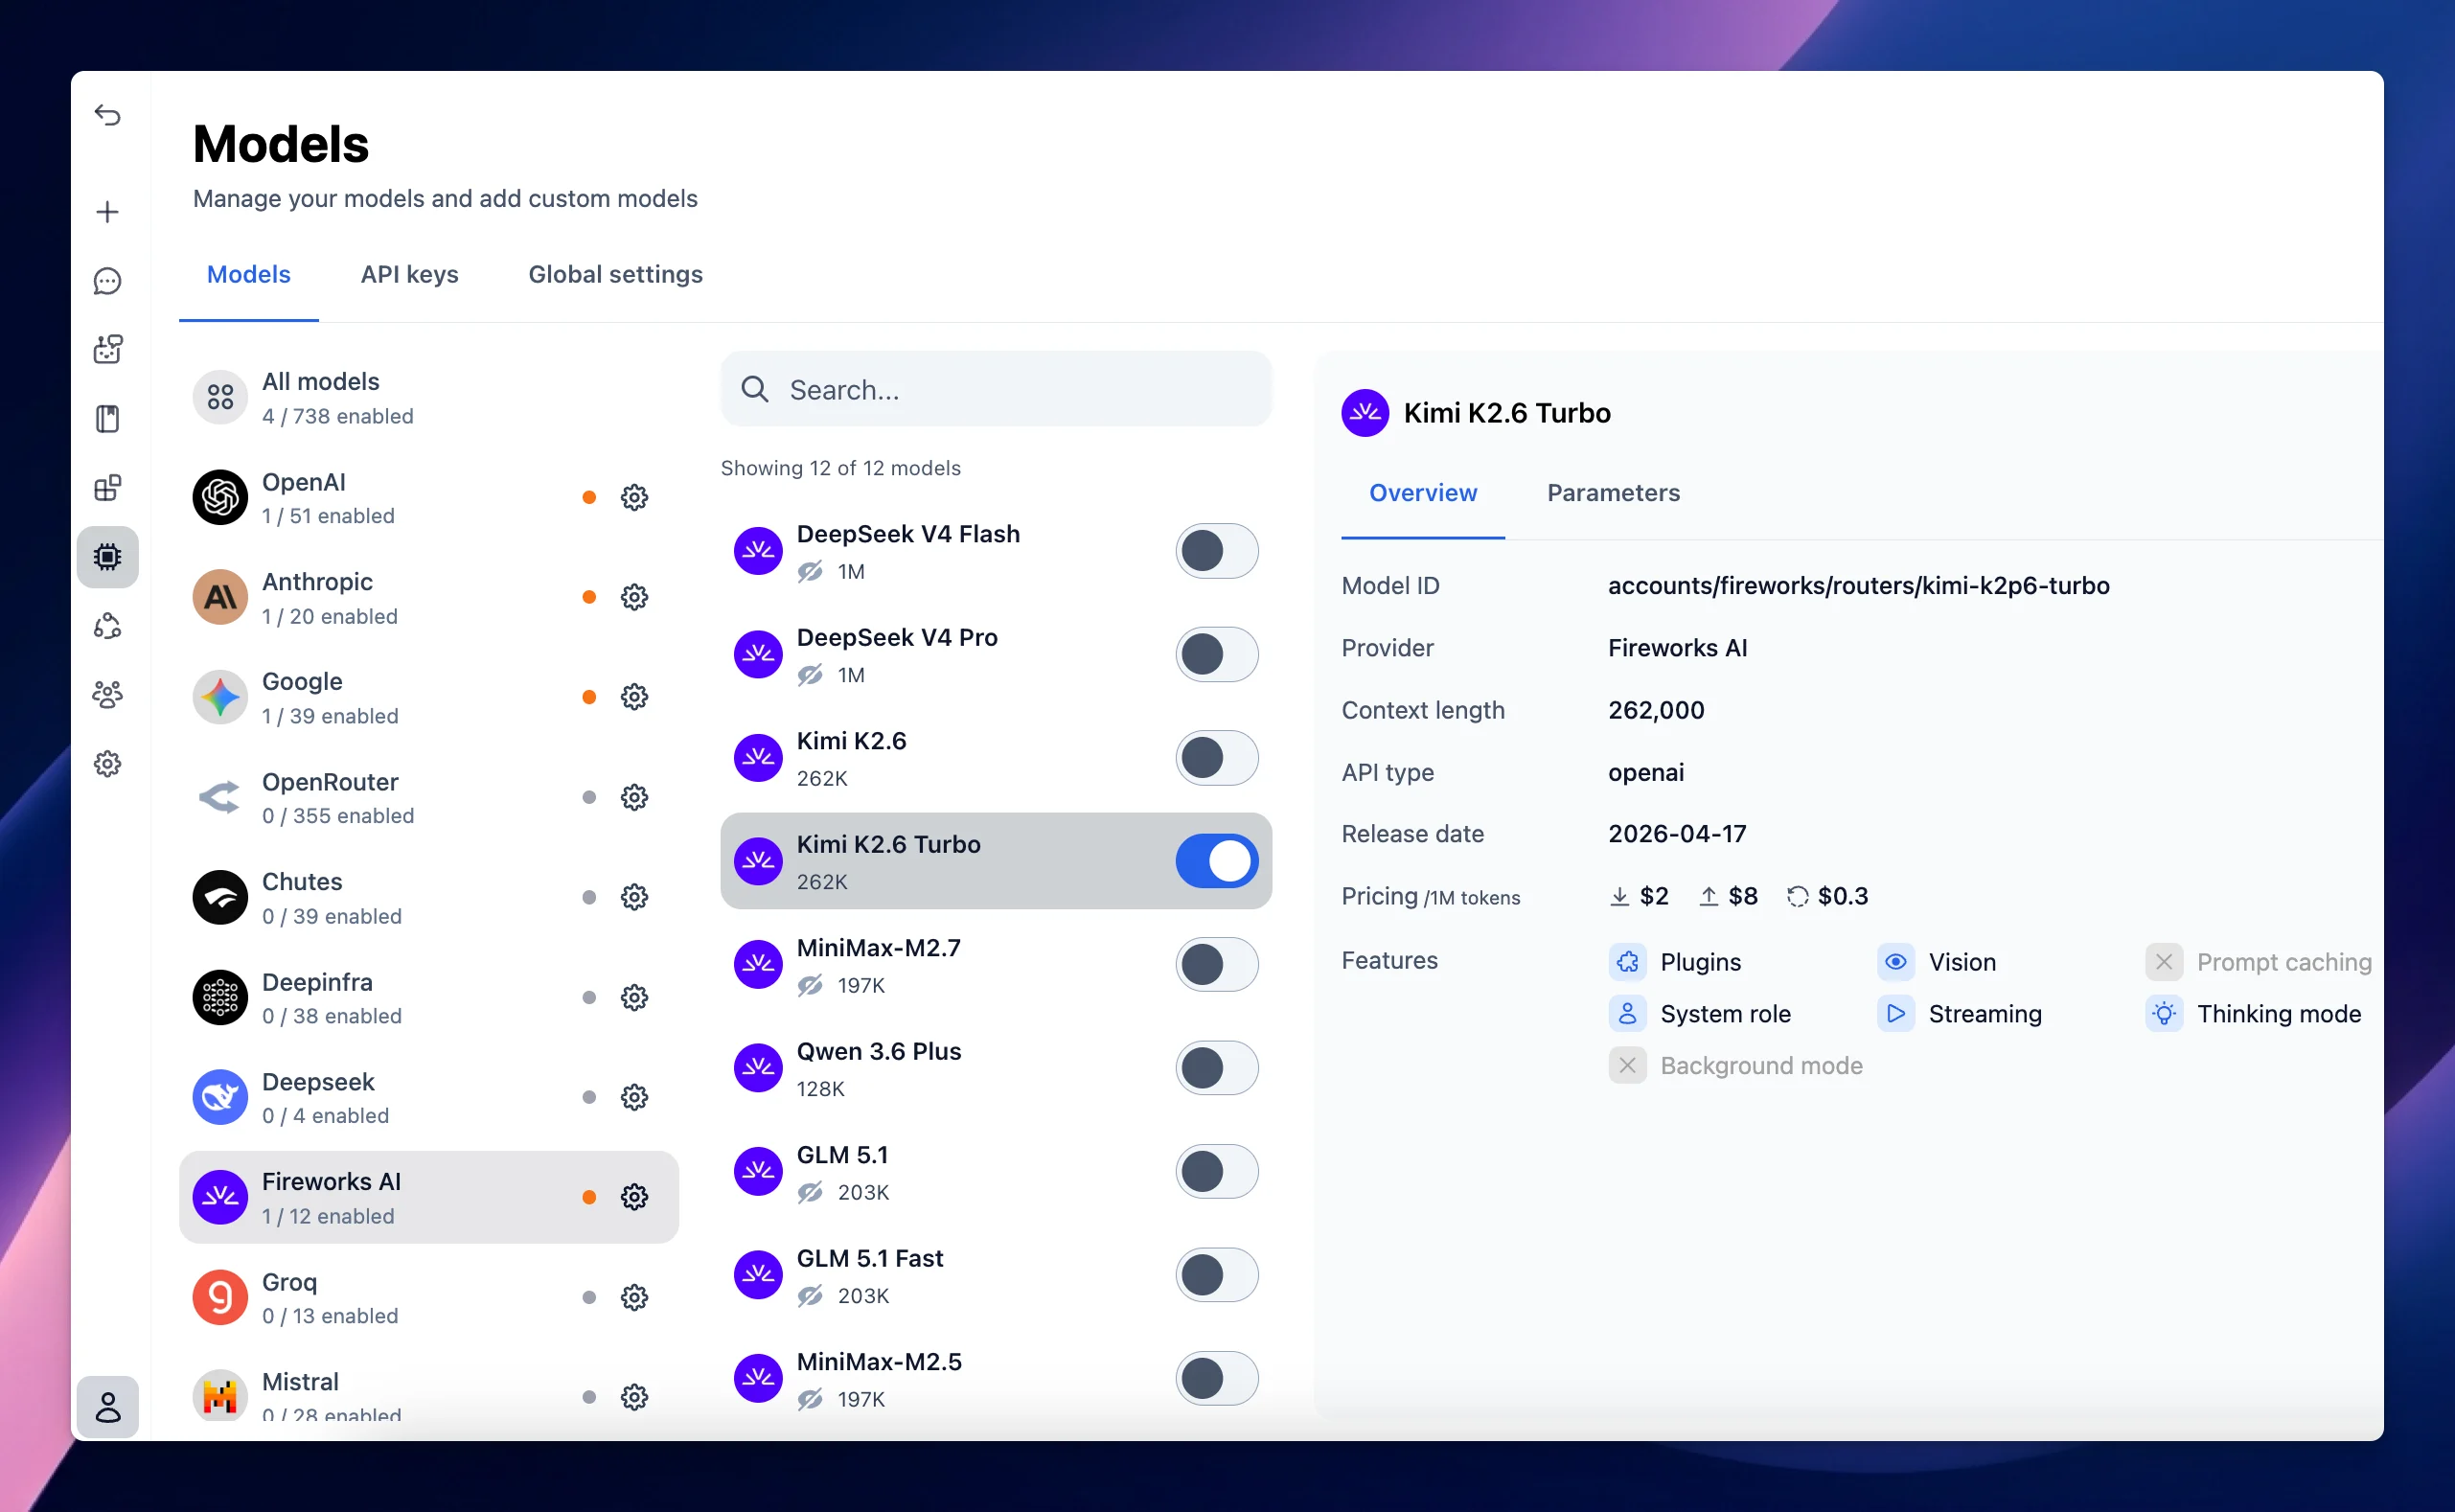Click the 'Showing 12 of 12 models' text
The height and width of the screenshot is (1512, 2455).
coord(840,468)
